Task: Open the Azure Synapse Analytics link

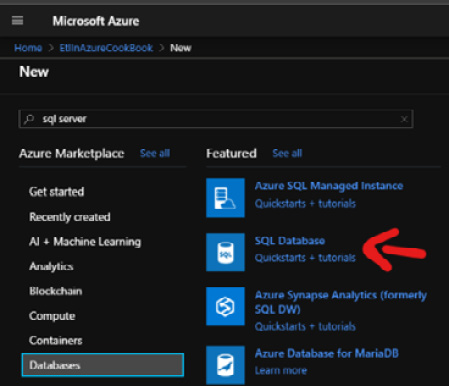Action: (341, 302)
